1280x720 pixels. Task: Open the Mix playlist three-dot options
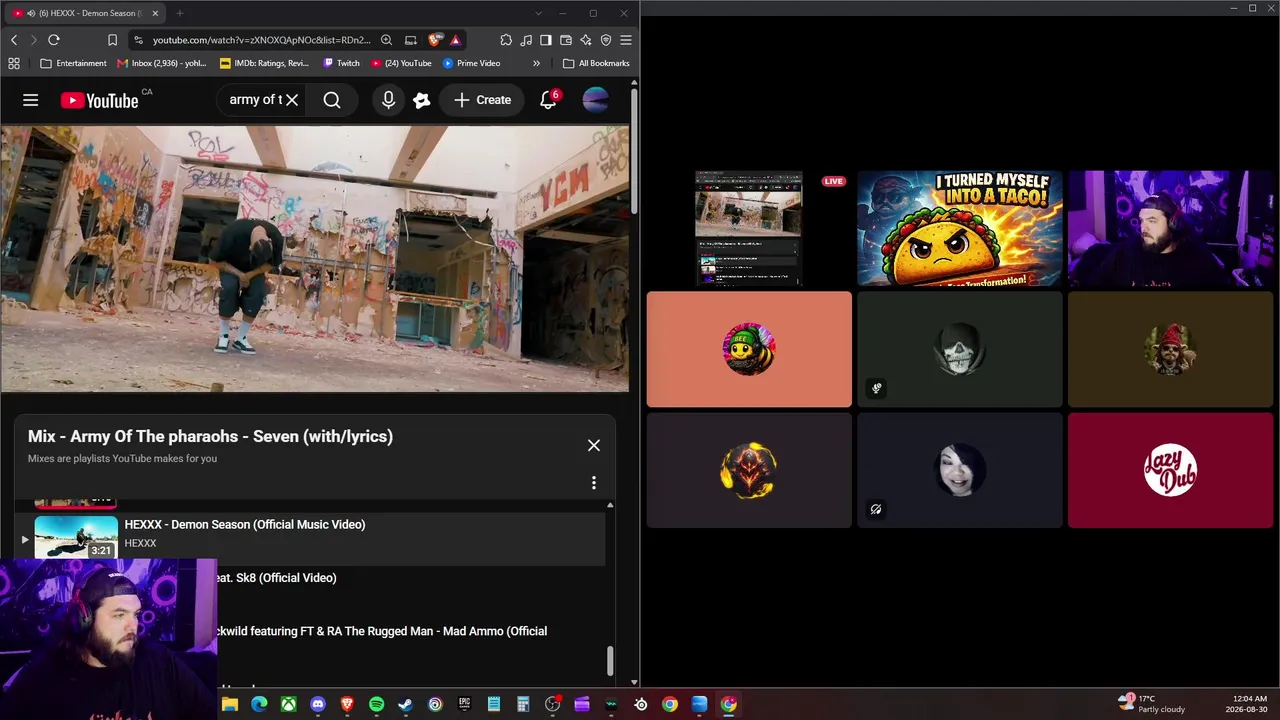click(594, 483)
